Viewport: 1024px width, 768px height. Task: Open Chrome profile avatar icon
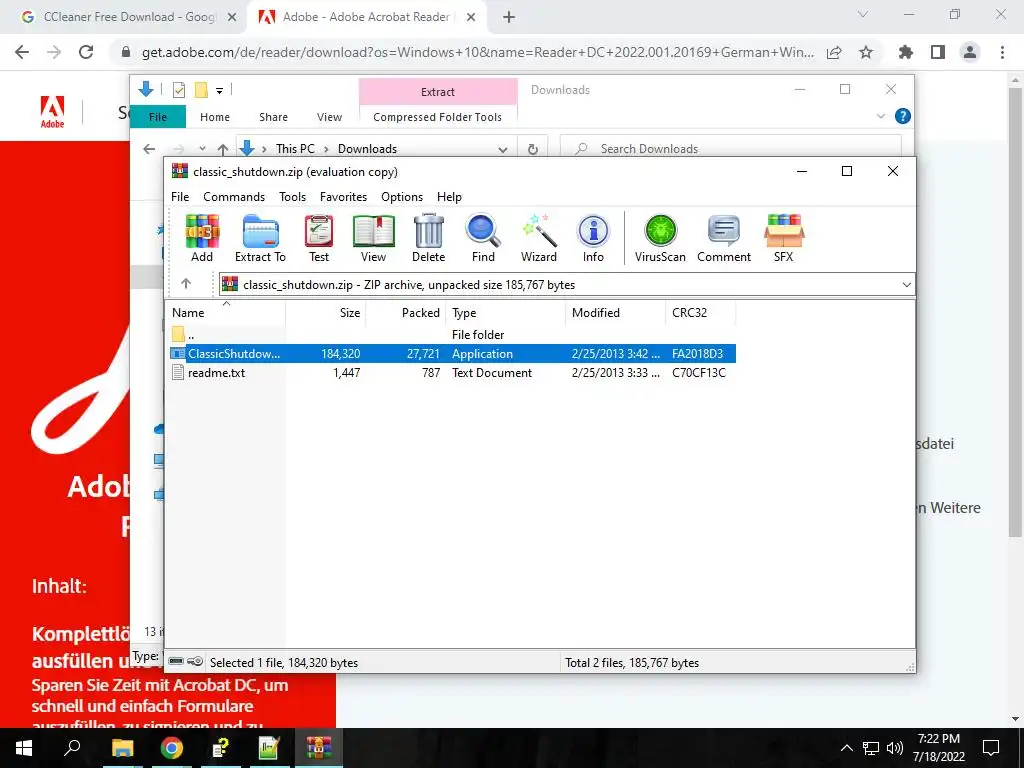[970, 52]
